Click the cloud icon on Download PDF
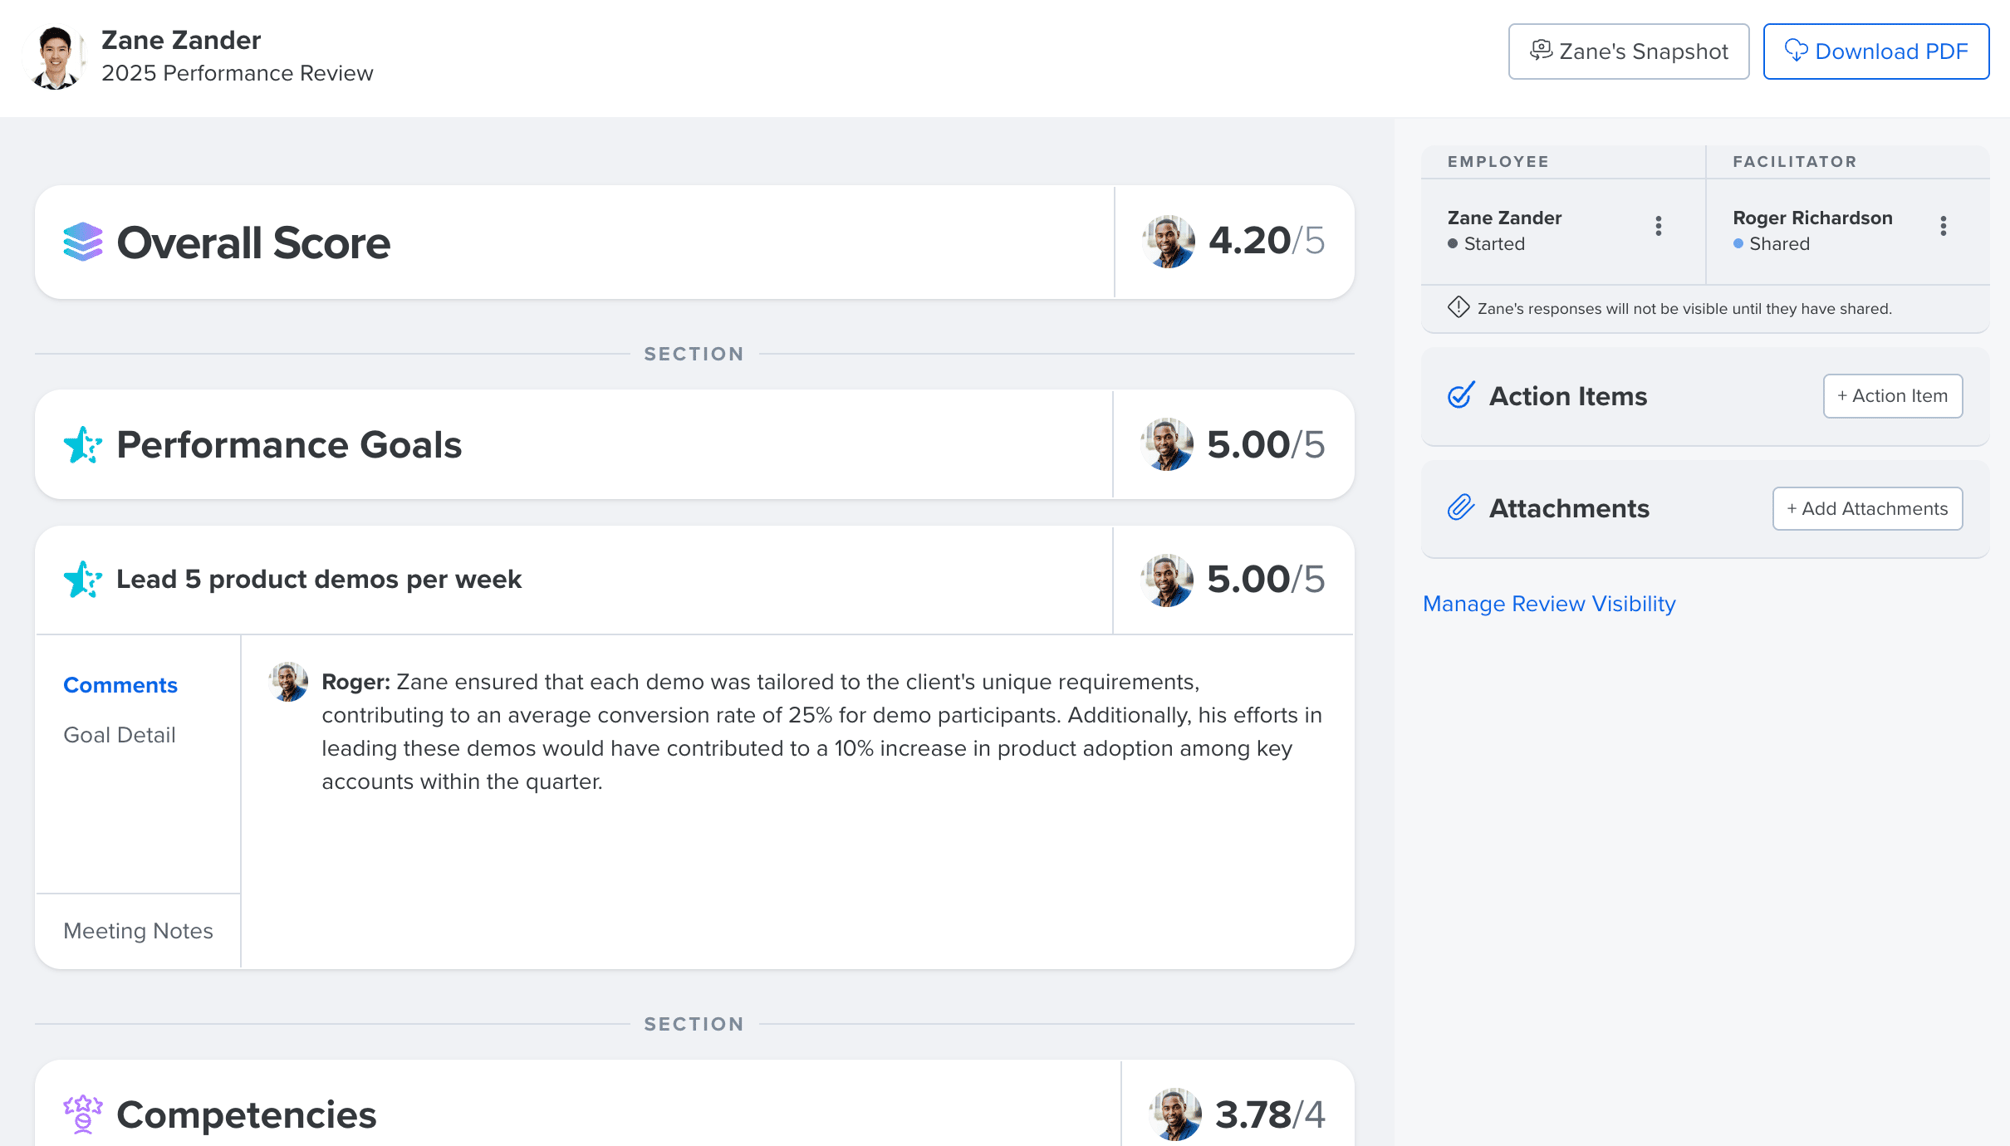Screen dimensions: 2010x1146 [x=1797, y=50]
